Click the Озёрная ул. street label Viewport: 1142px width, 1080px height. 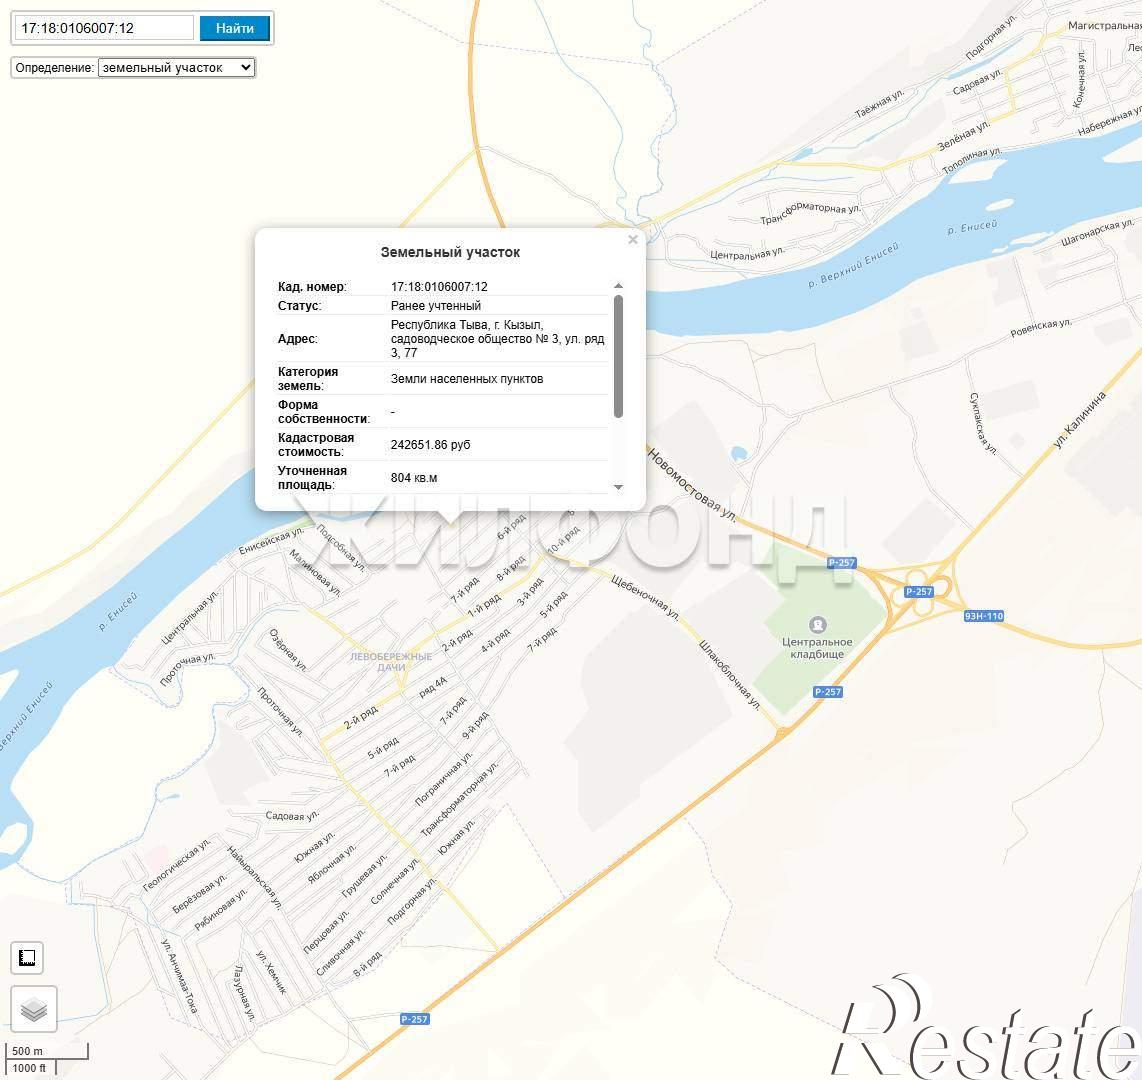(x=288, y=649)
